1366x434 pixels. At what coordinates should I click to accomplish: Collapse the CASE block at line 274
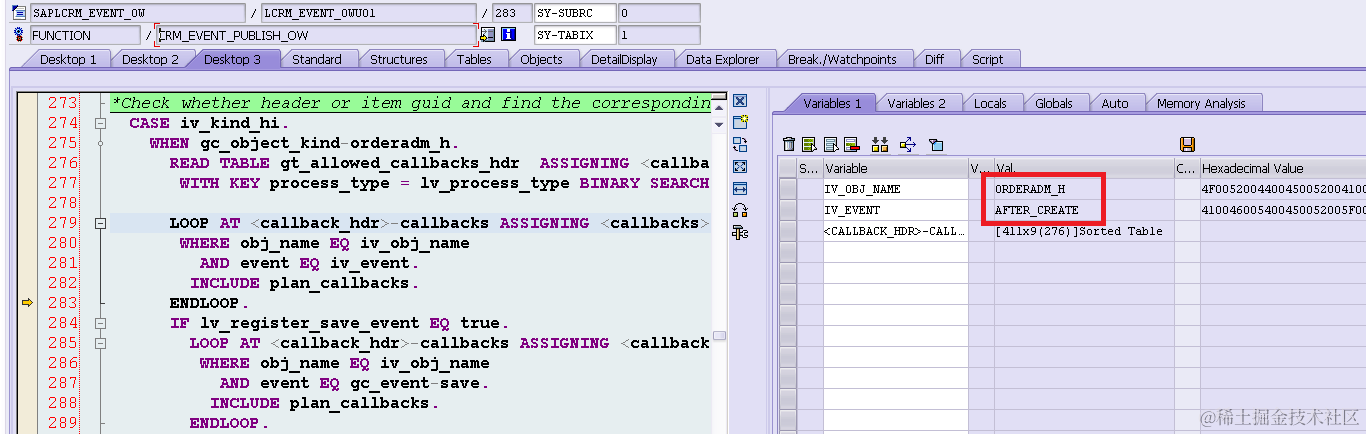tap(99, 123)
